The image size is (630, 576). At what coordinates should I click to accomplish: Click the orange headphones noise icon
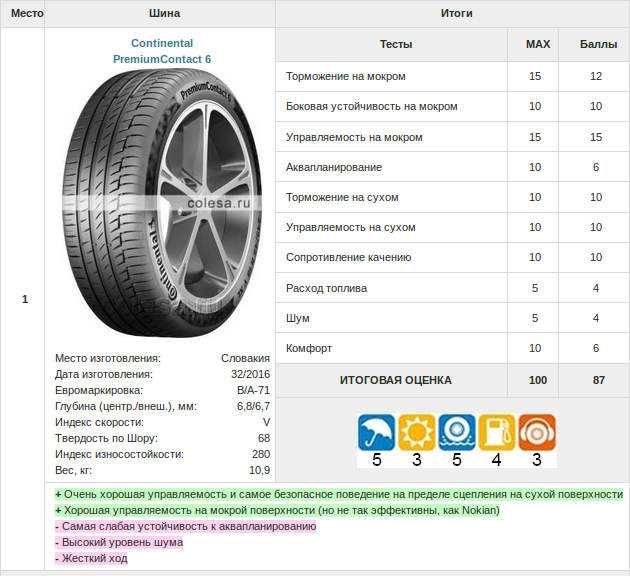(537, 433)
